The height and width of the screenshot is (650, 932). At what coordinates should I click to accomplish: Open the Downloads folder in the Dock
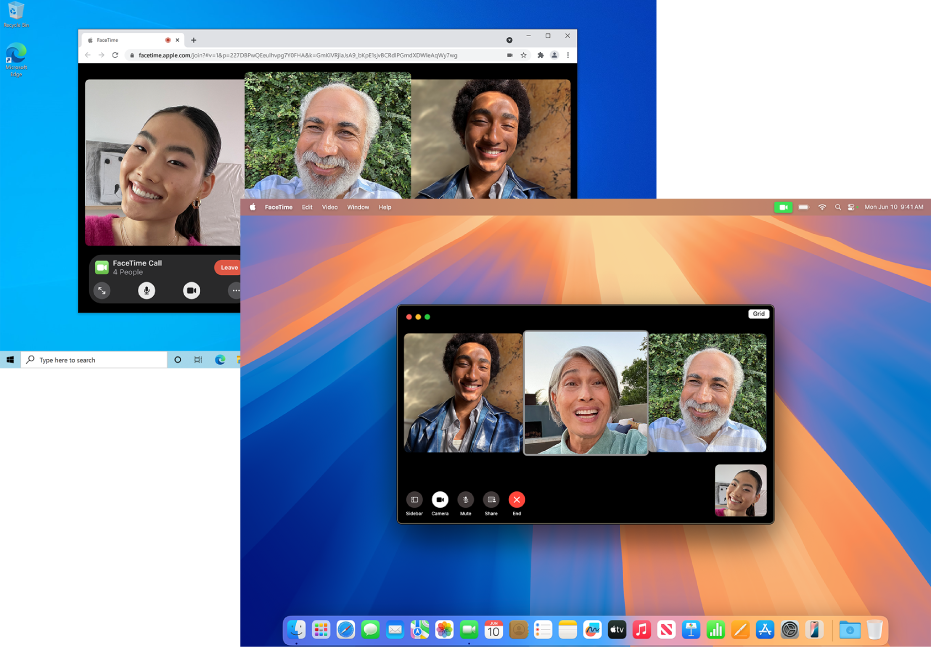click(x=849, y=629)
